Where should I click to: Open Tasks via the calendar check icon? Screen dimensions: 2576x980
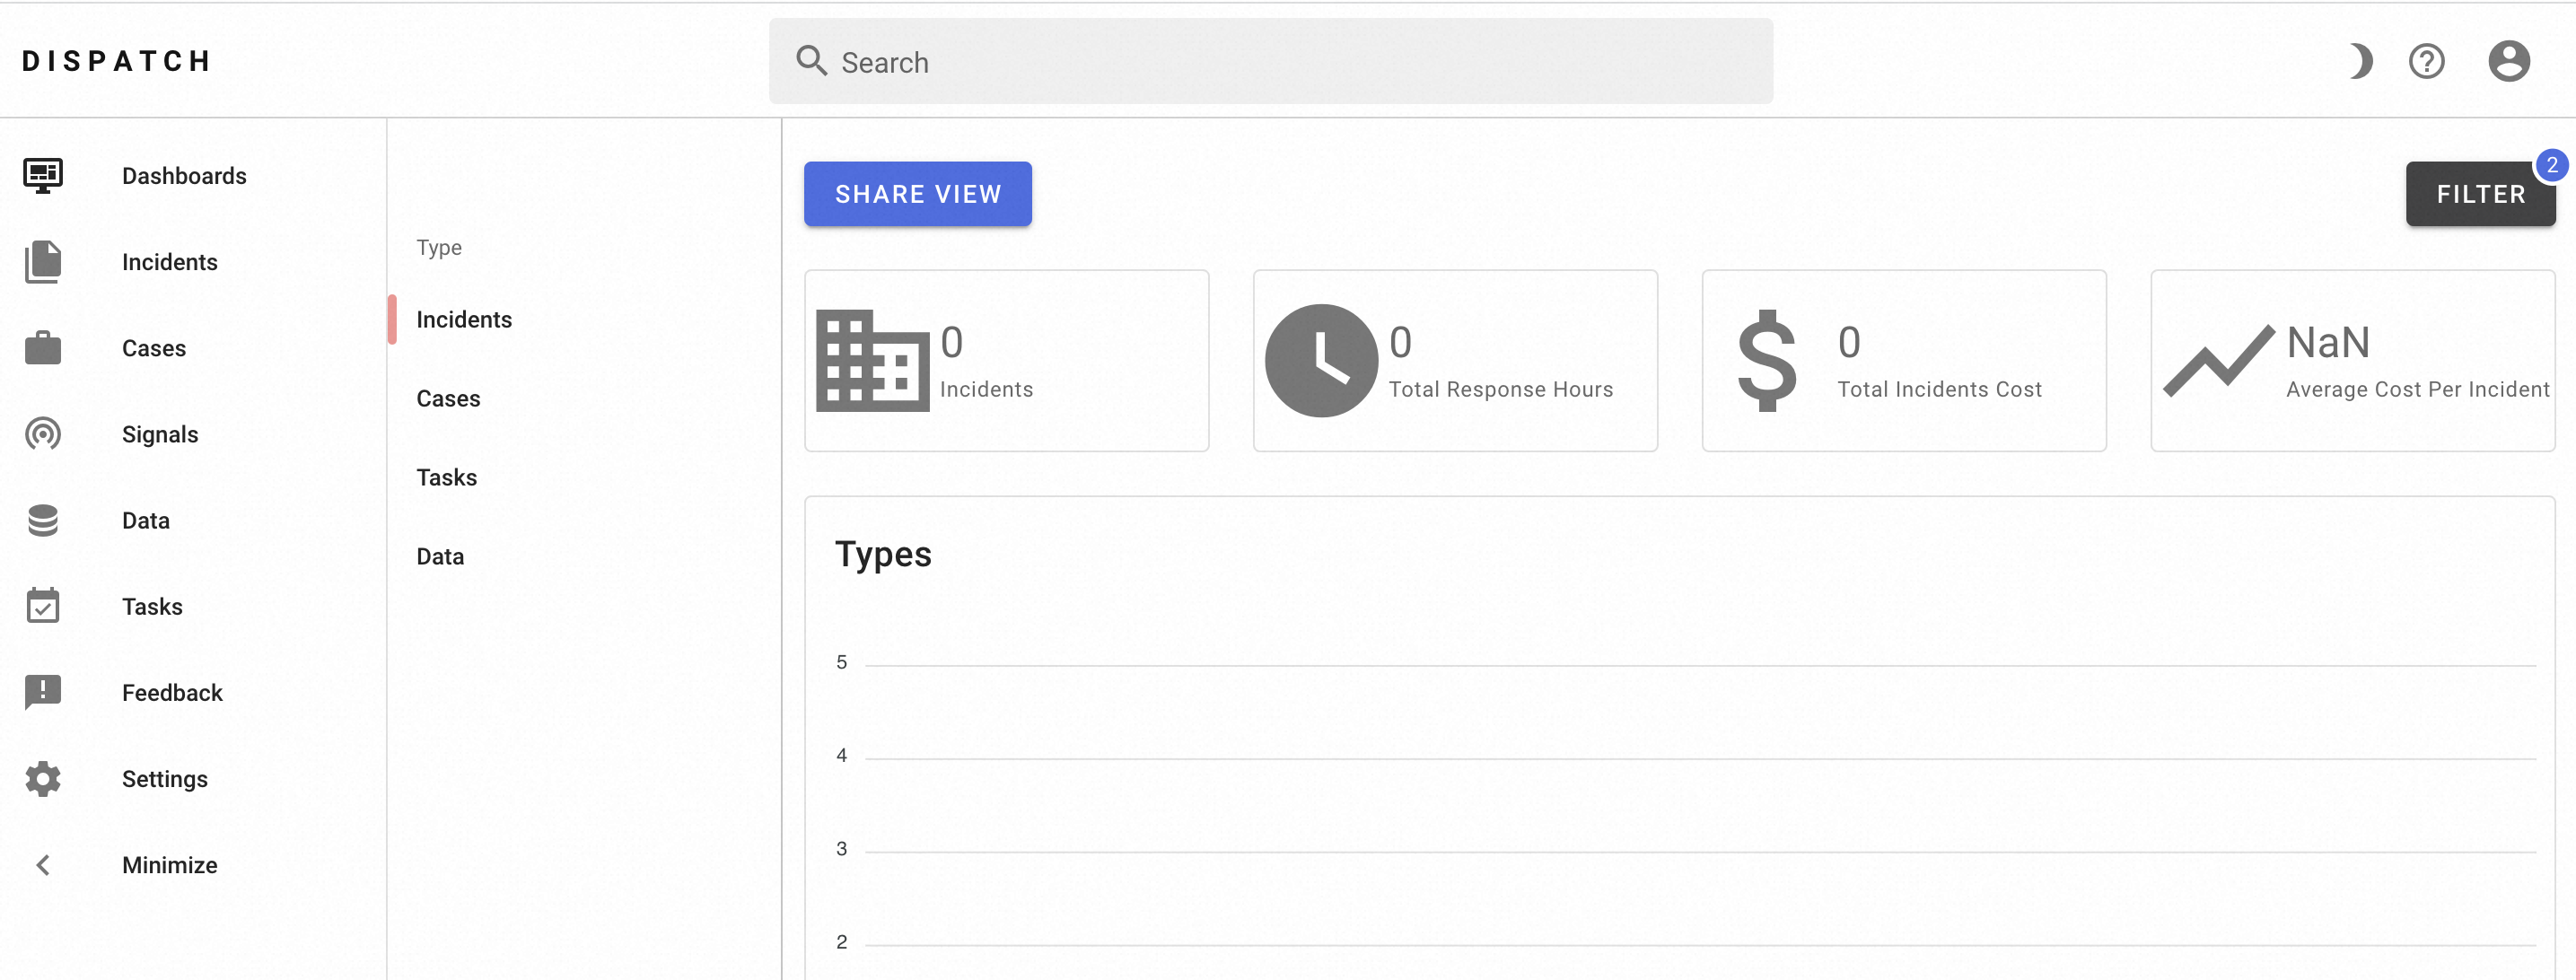pos(43,606)
